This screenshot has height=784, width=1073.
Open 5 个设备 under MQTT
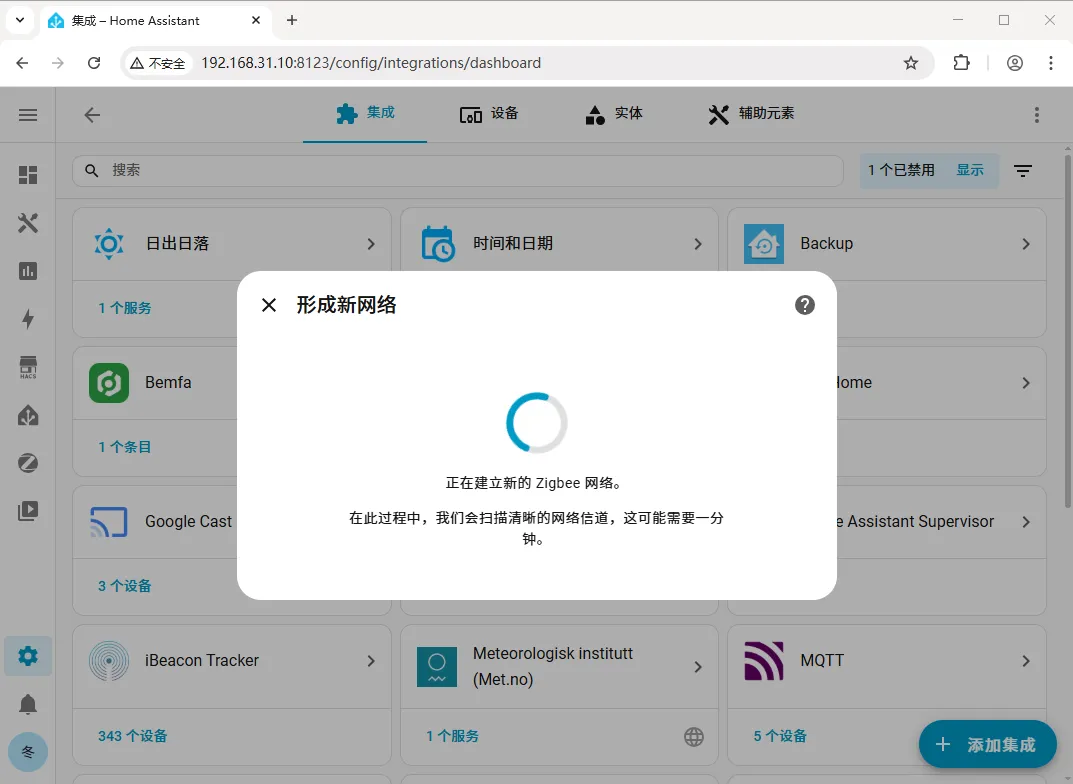[x=780, y=736]
